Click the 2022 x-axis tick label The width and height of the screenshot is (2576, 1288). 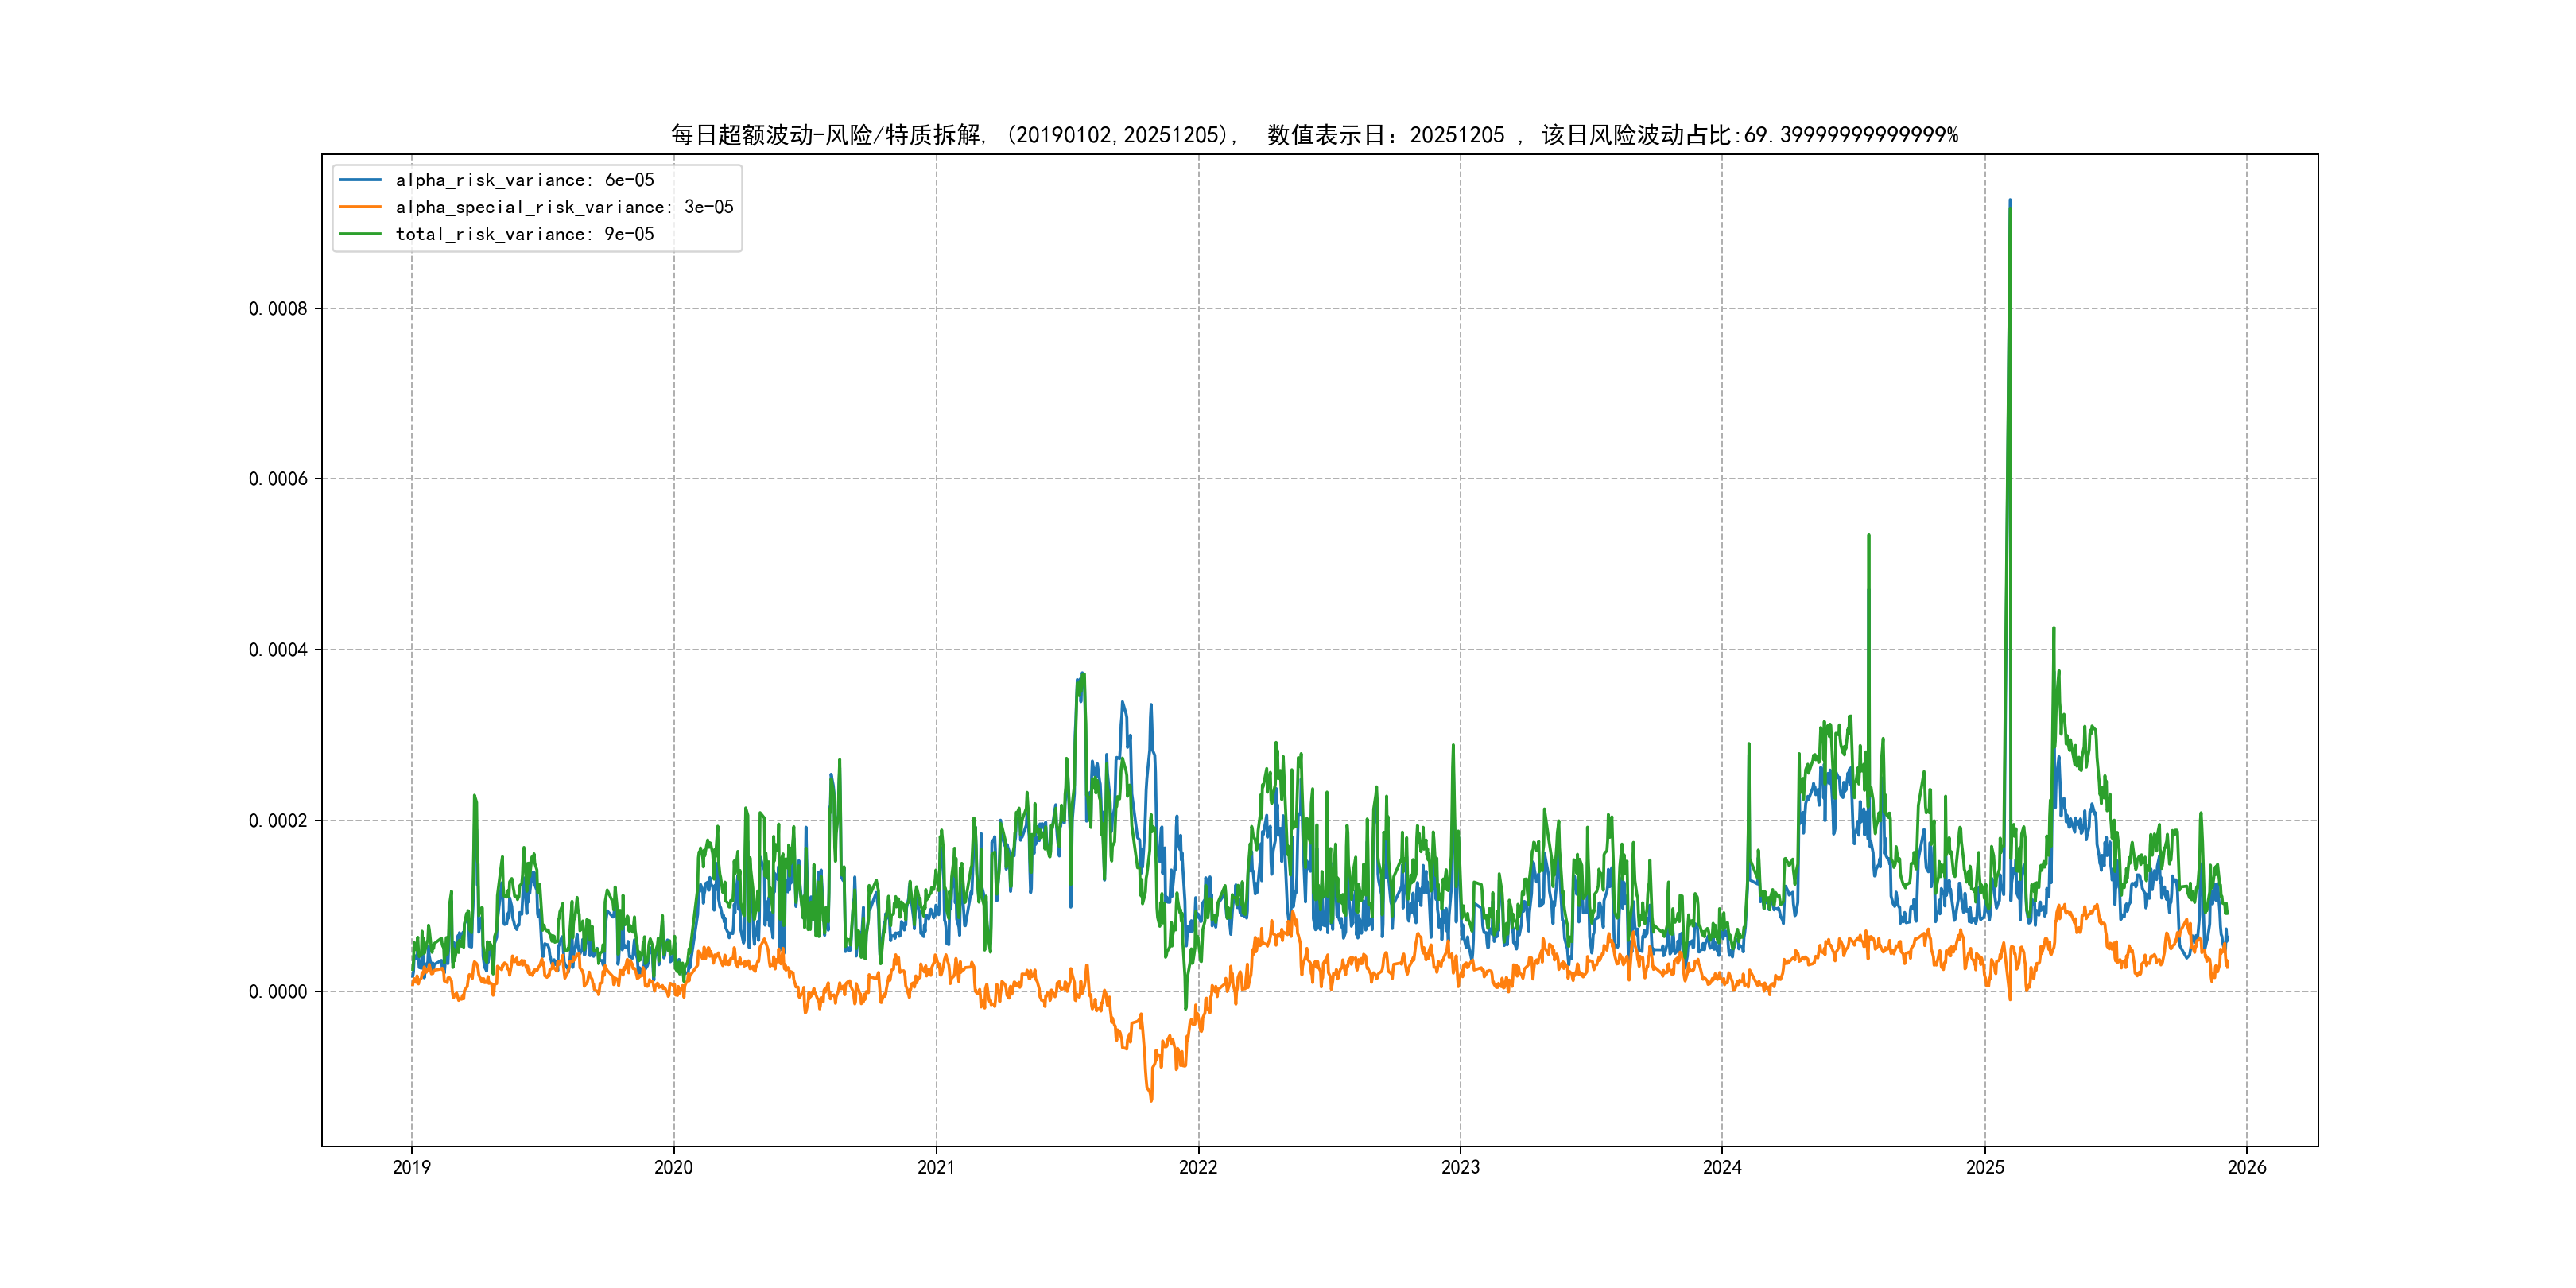tap(1198, 1167)
